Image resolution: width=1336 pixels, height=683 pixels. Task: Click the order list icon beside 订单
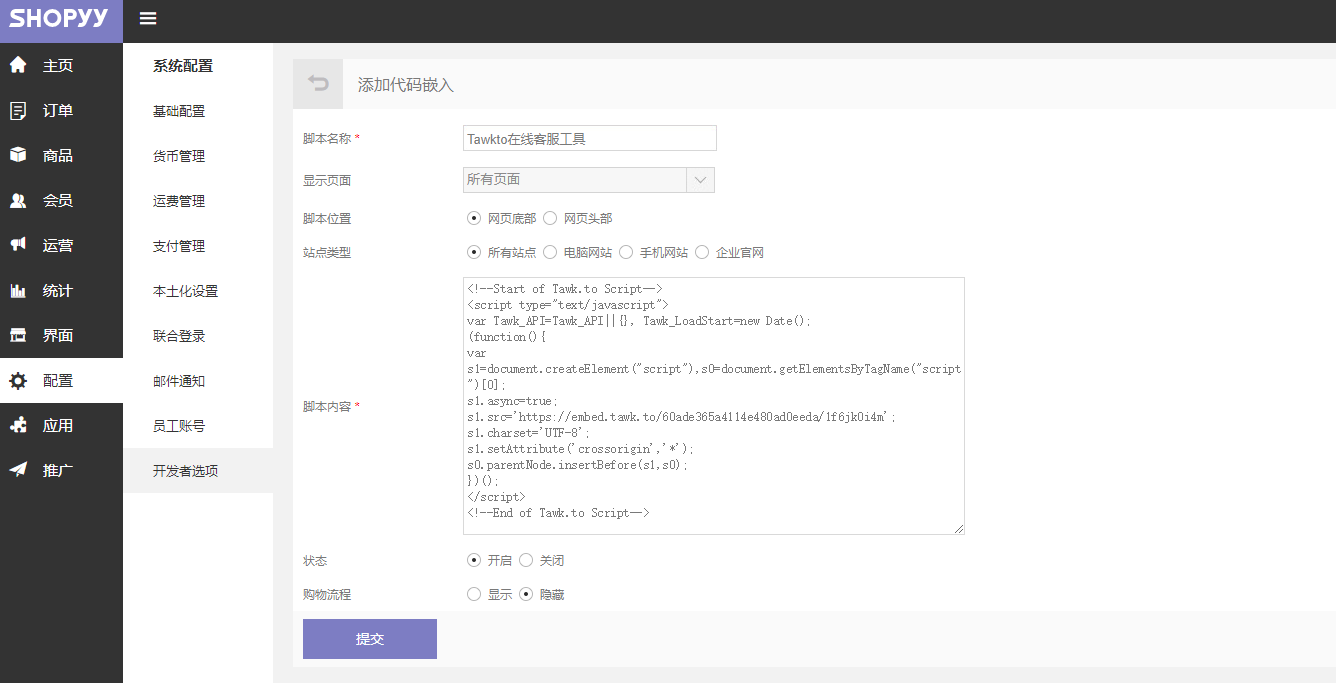click(x=18, y=110)
